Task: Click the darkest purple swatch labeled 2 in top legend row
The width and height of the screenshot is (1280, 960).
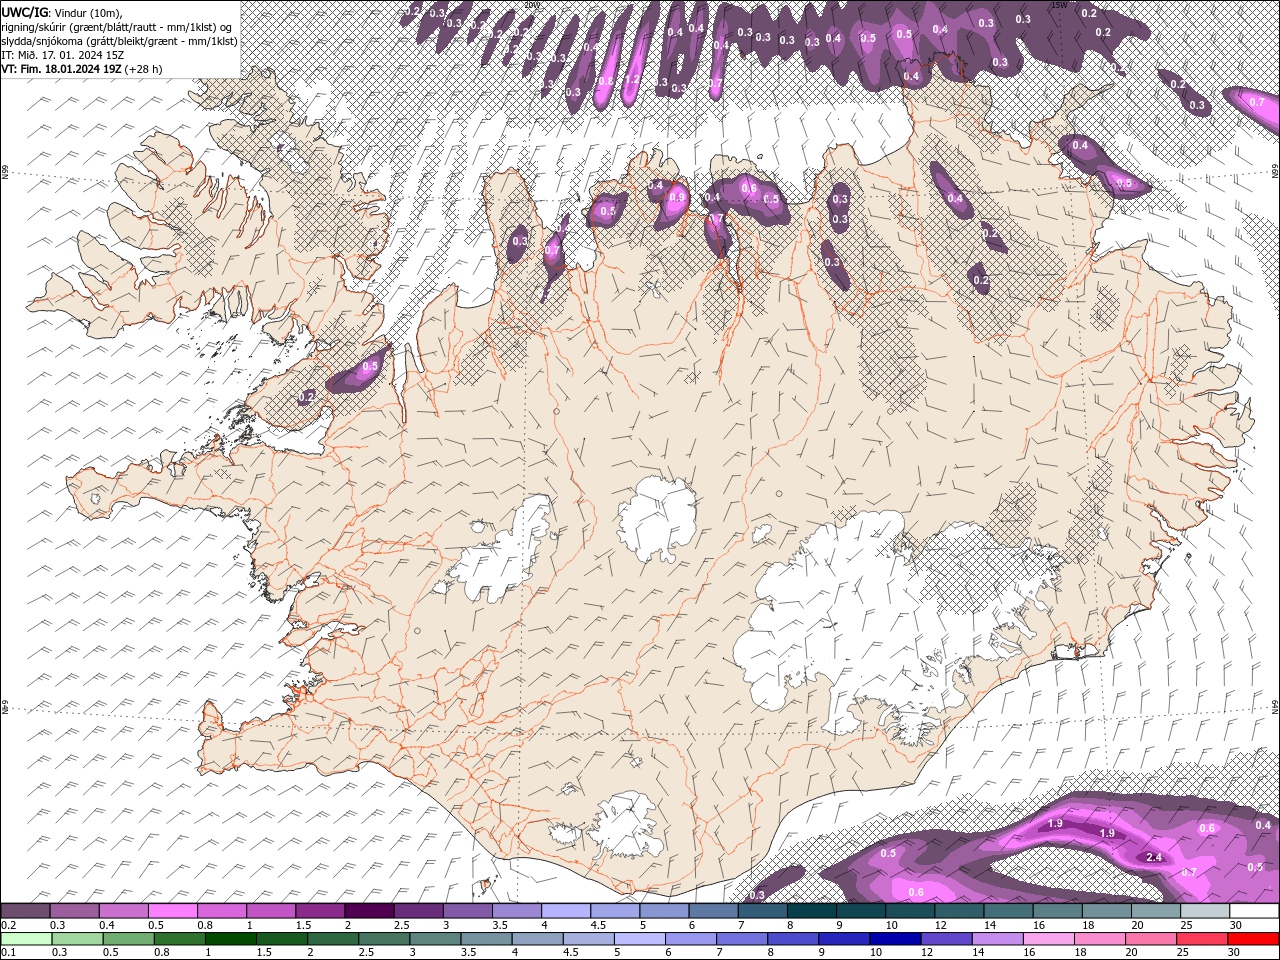Action: (x=368, y=911)
